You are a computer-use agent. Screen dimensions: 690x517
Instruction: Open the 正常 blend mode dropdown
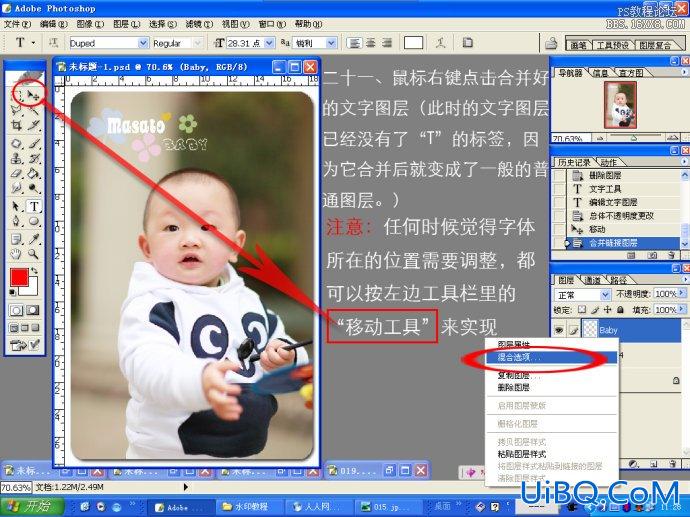coord(606,294)
